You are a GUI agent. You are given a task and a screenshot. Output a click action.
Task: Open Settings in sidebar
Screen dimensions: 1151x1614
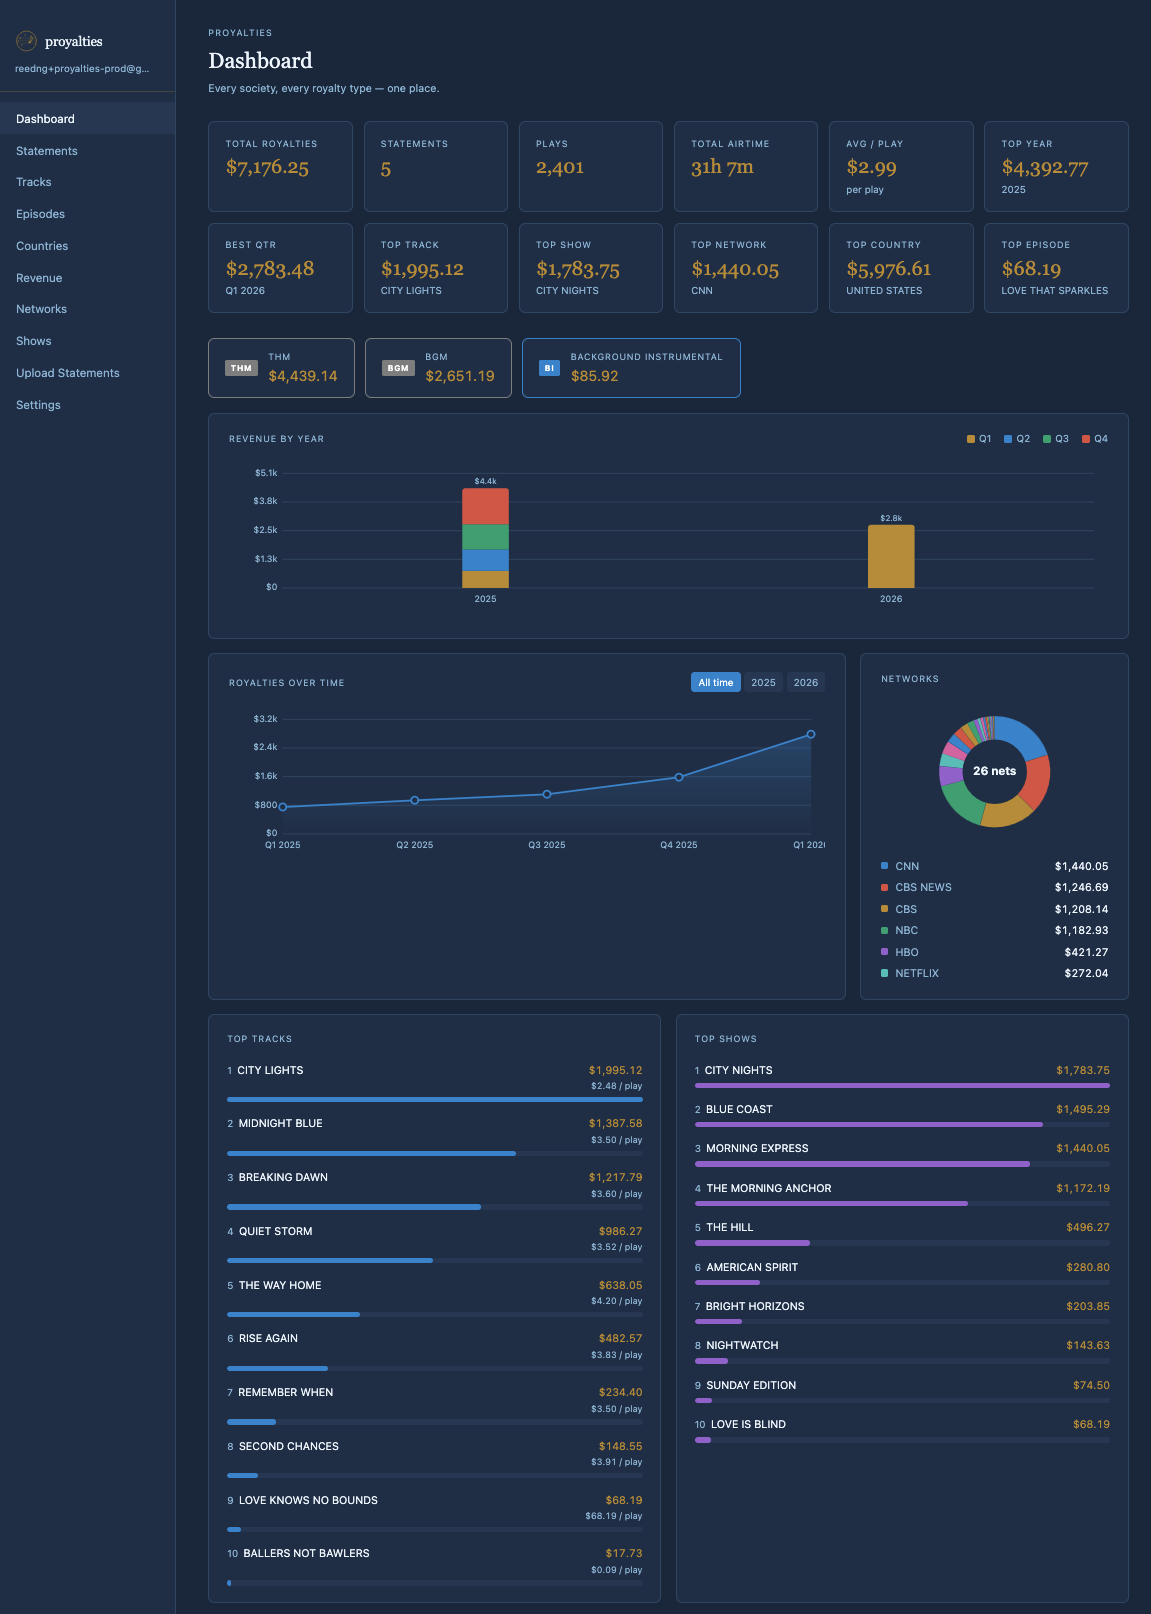[87, 405]
